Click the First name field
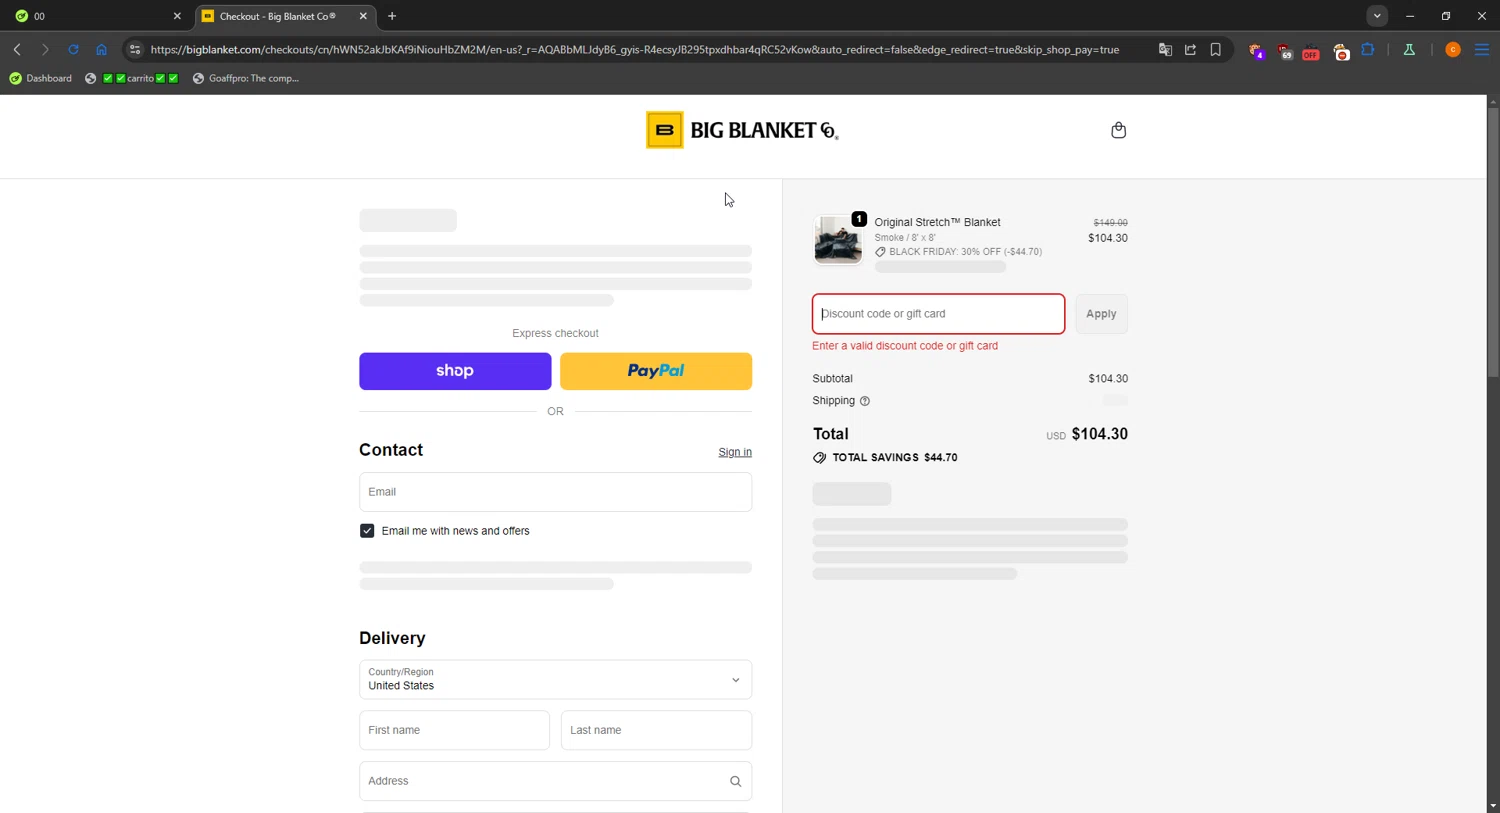 tap(454, 730)
